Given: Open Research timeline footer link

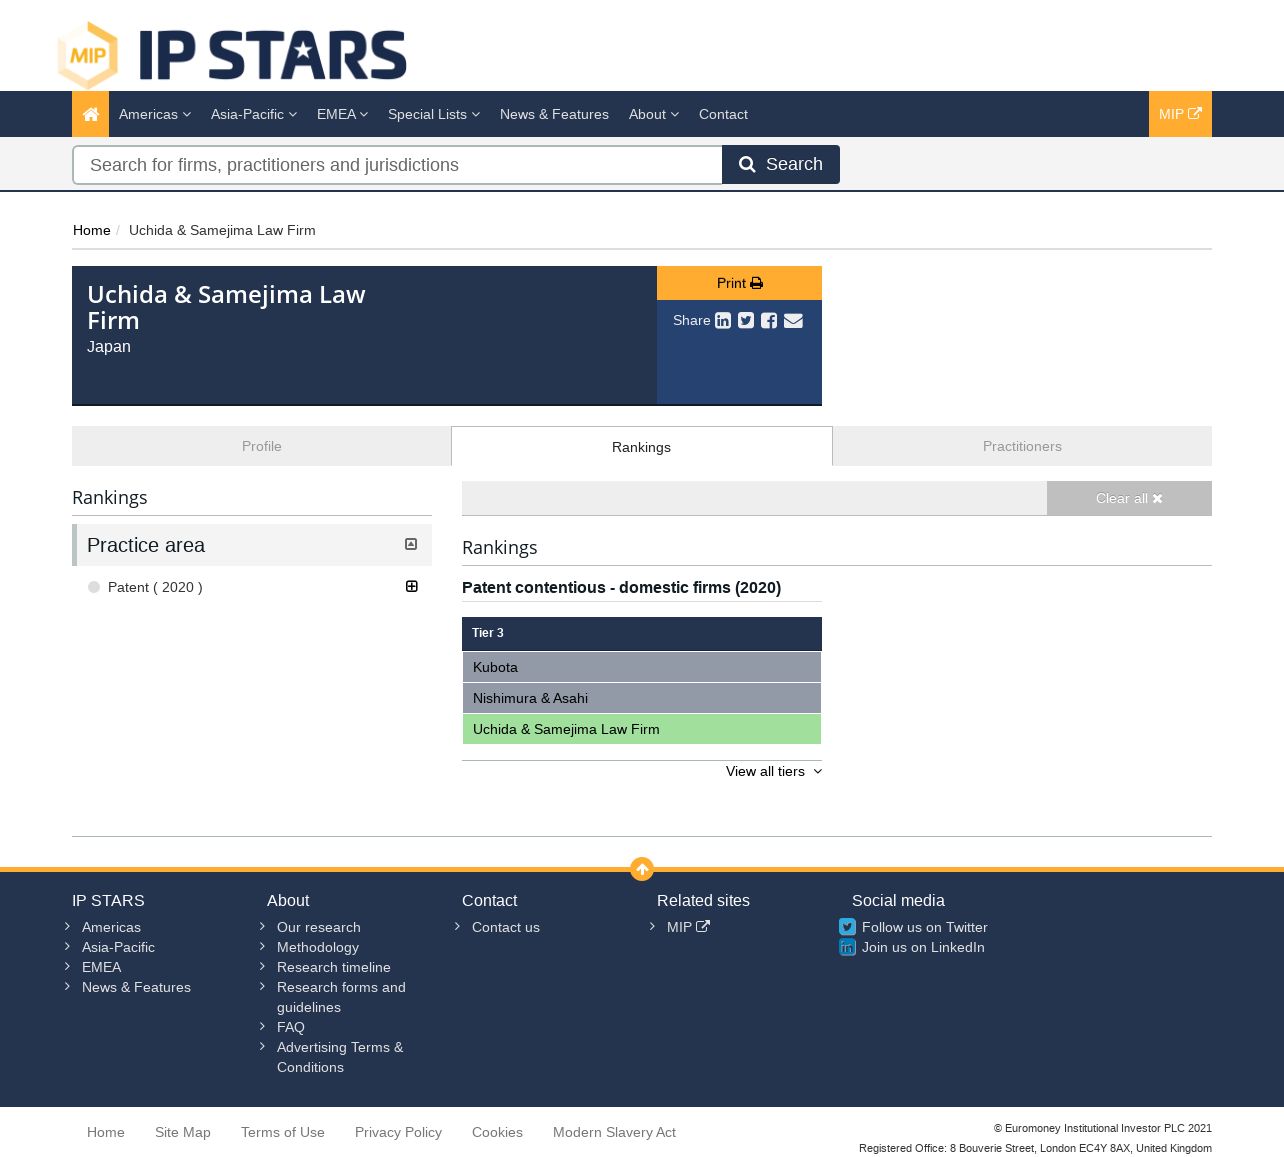Looking at the screenshot, I should tap(334, 967).
